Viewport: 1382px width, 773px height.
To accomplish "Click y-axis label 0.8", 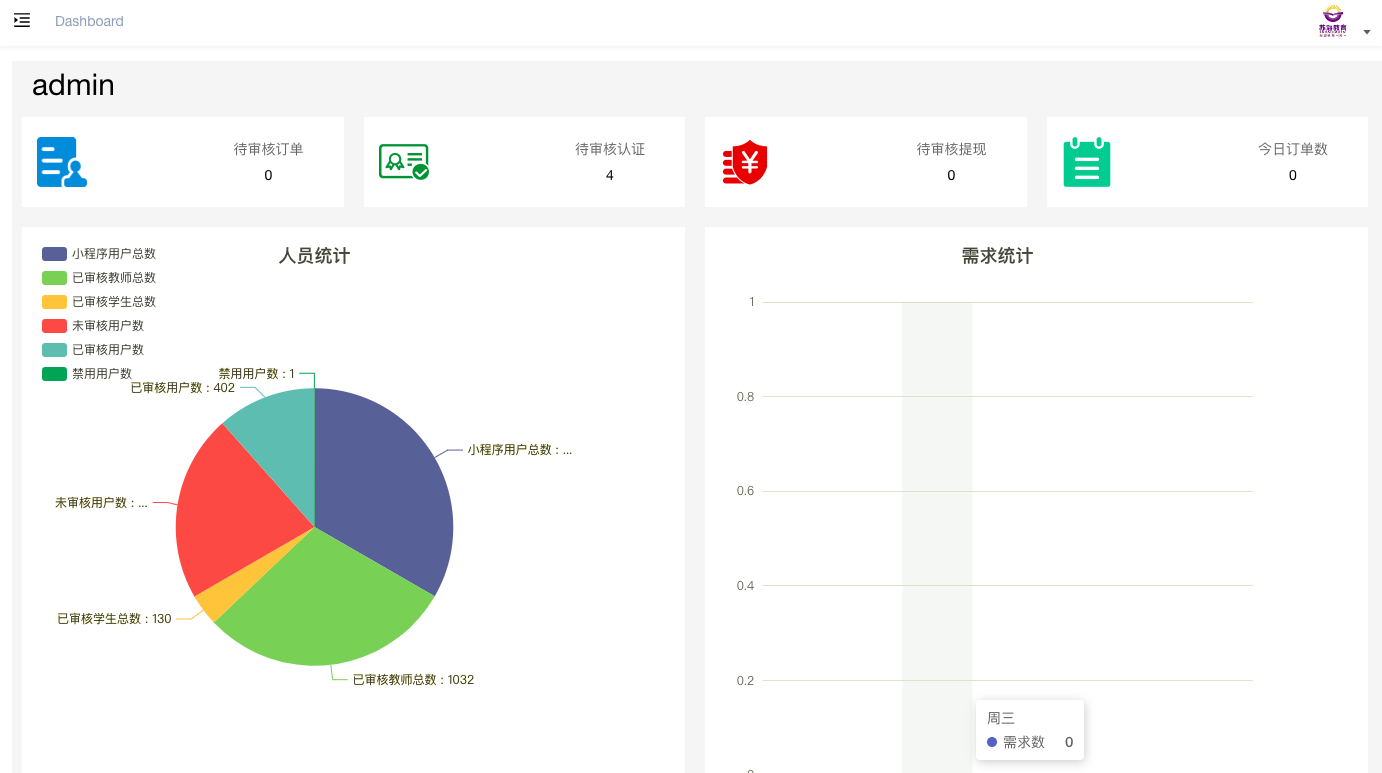I will pyautogui.click(x=746, y=397).
